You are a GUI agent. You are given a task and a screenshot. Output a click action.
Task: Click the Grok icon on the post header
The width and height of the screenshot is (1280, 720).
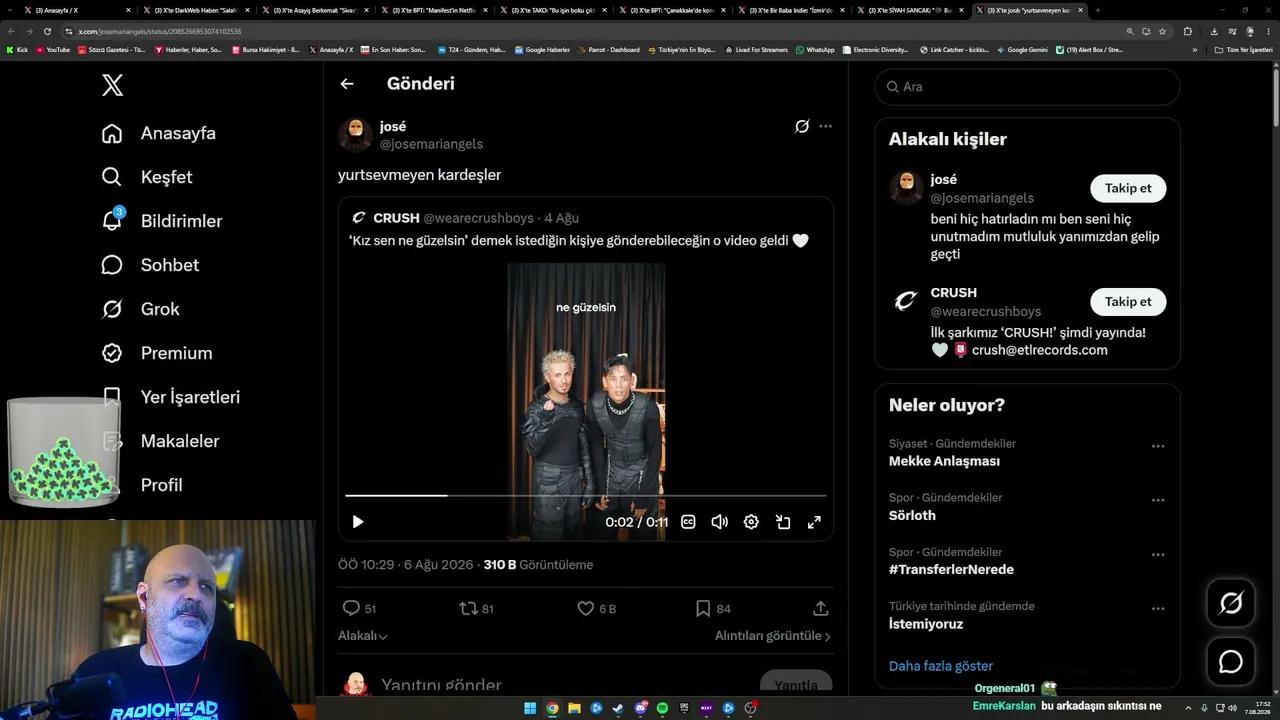(802, 126)
